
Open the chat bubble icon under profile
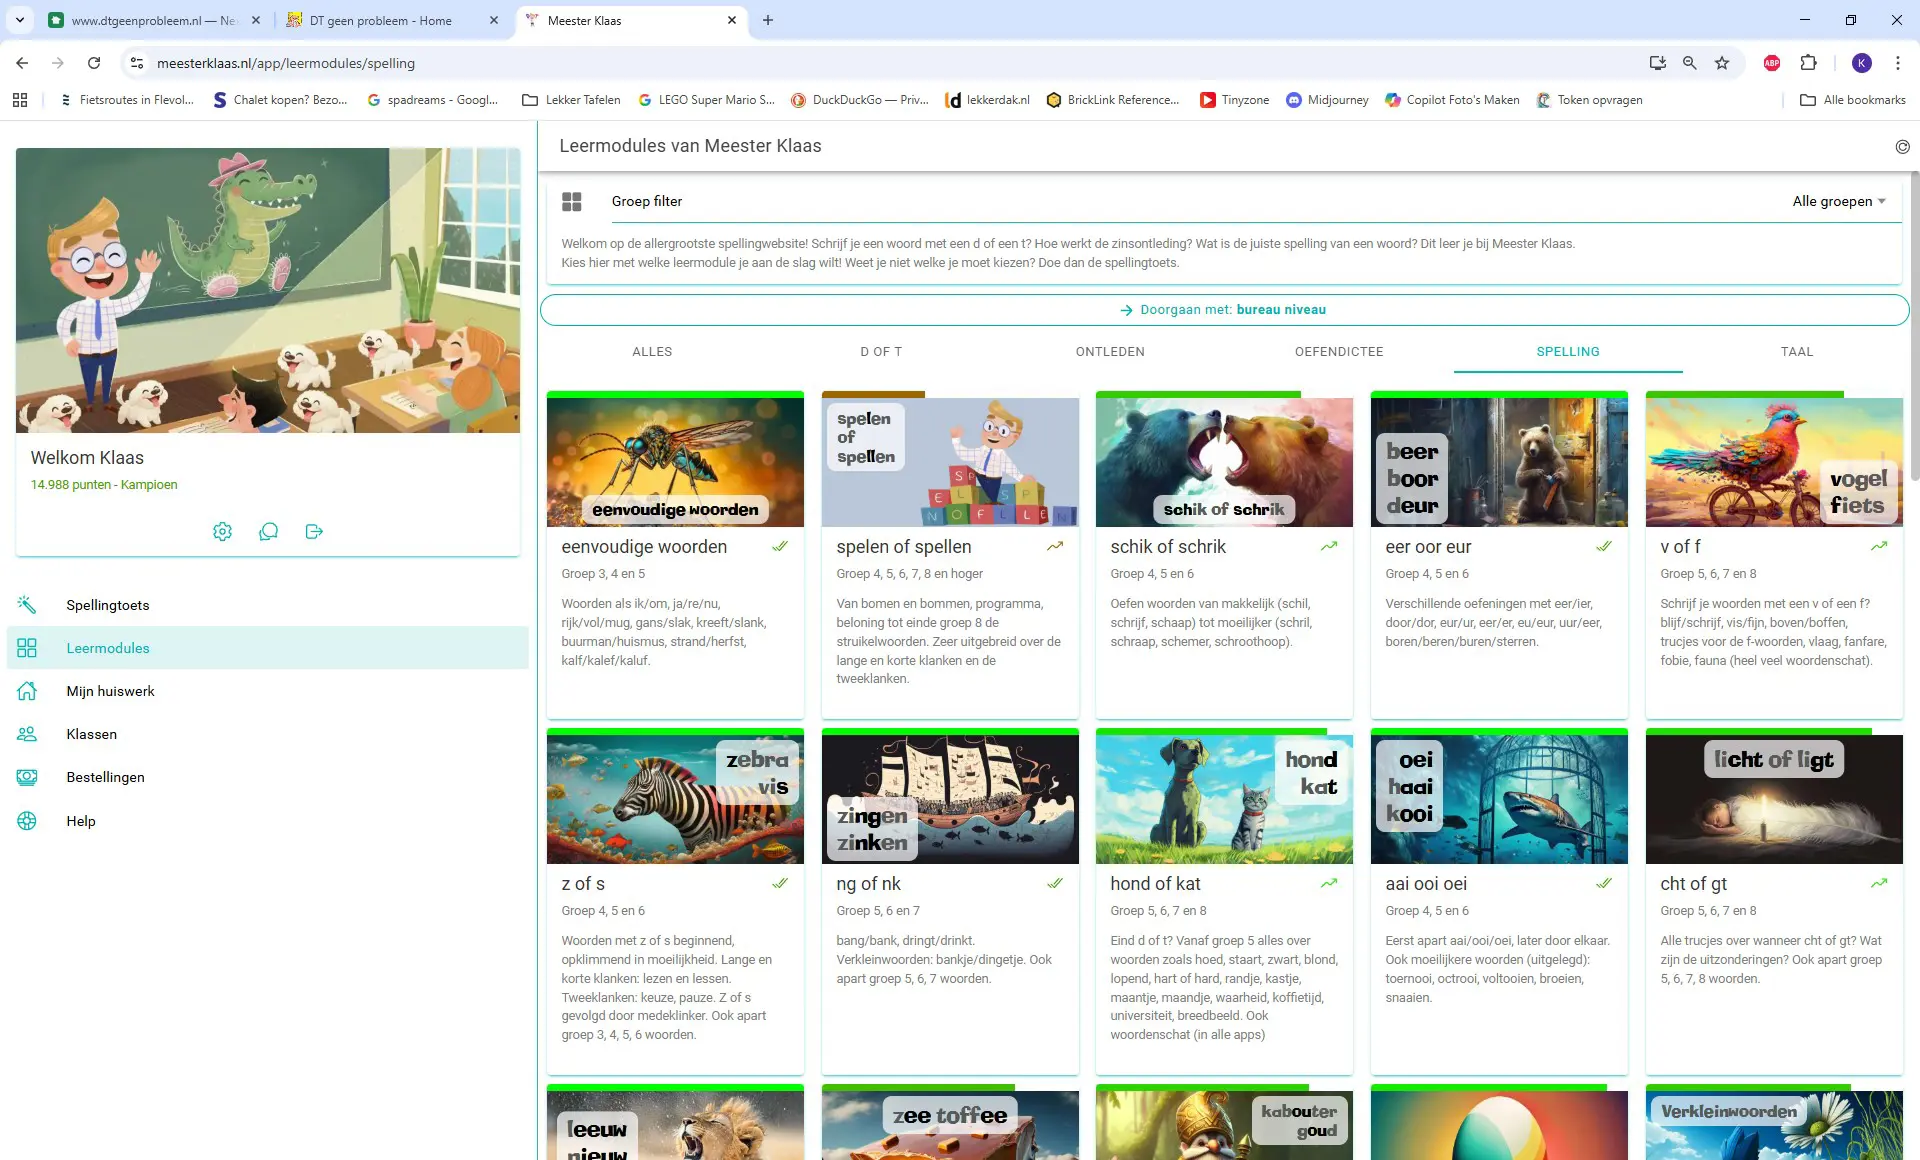coord(268,531)
